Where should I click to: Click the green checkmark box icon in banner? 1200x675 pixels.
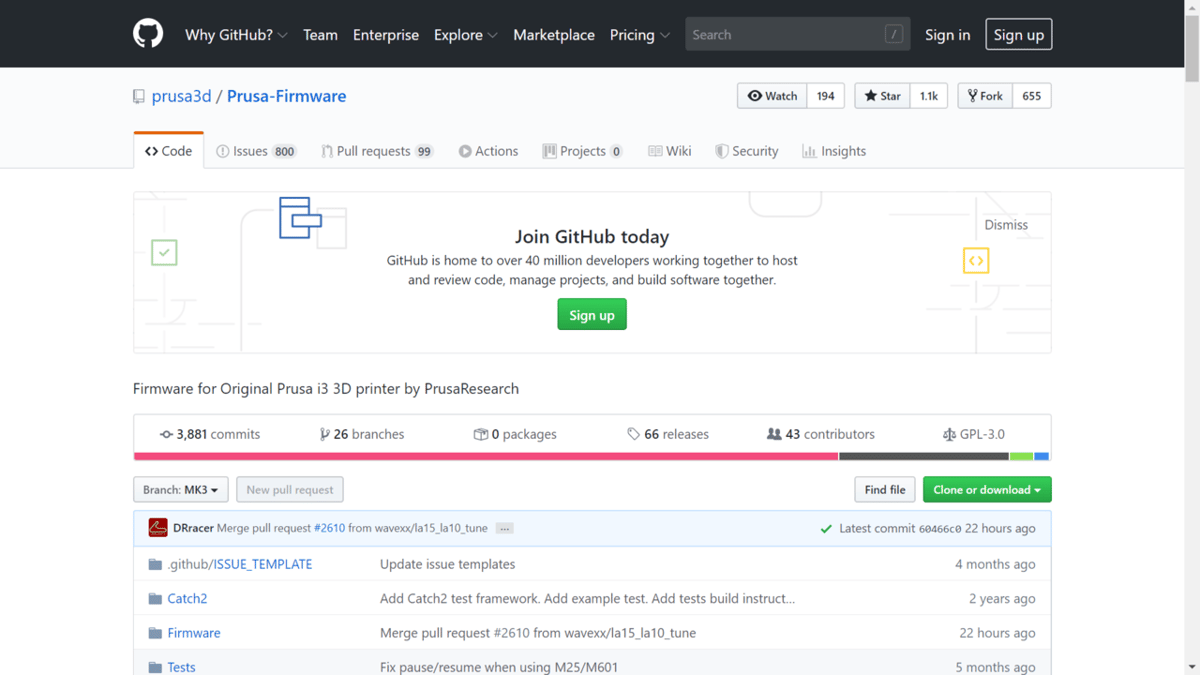tap(164, 252)
